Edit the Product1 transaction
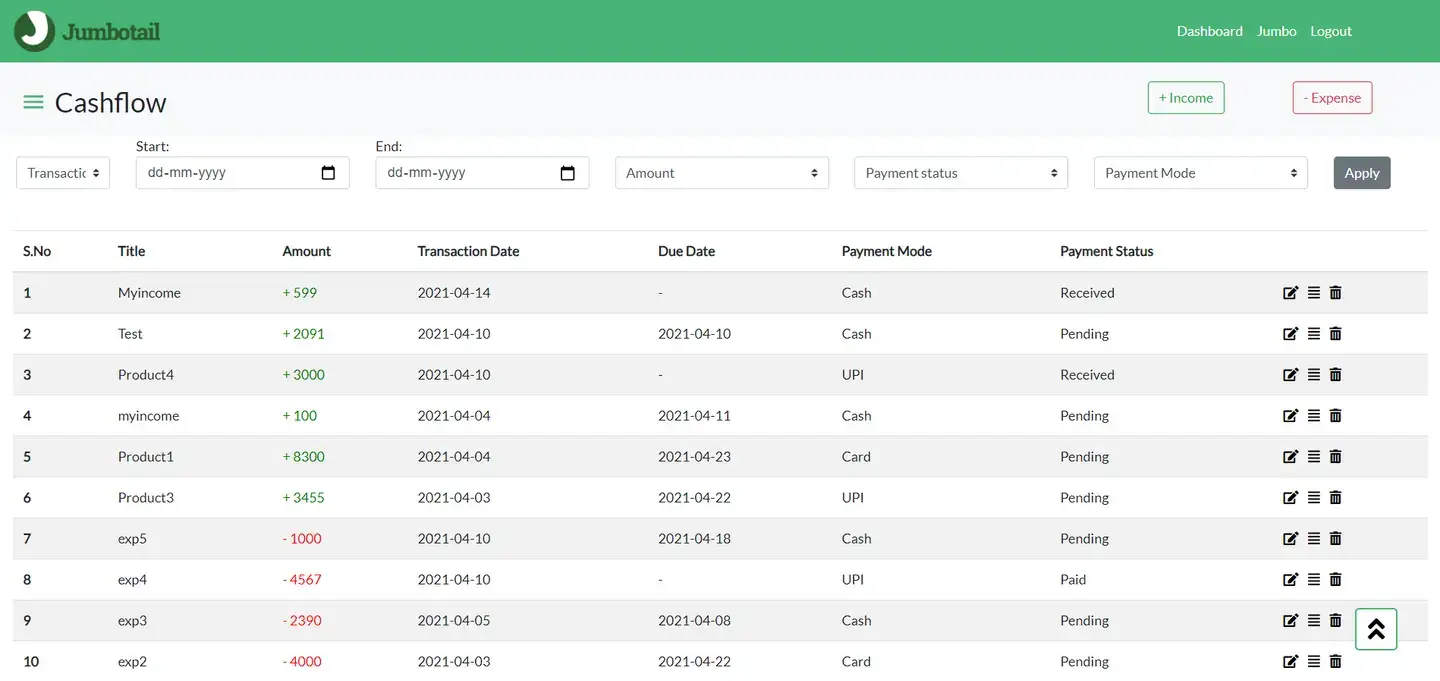 [1290, 456]
